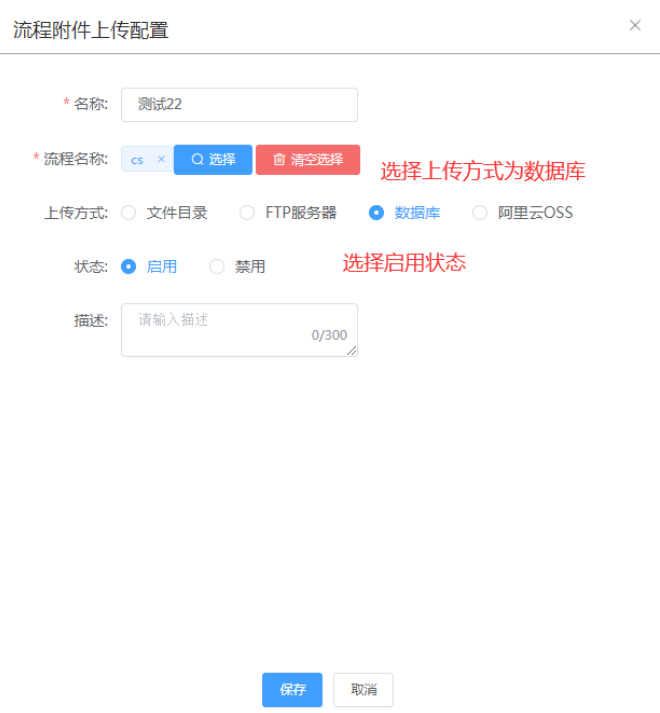Remove the cs tag using its x icon

click(x=161, y=159)
